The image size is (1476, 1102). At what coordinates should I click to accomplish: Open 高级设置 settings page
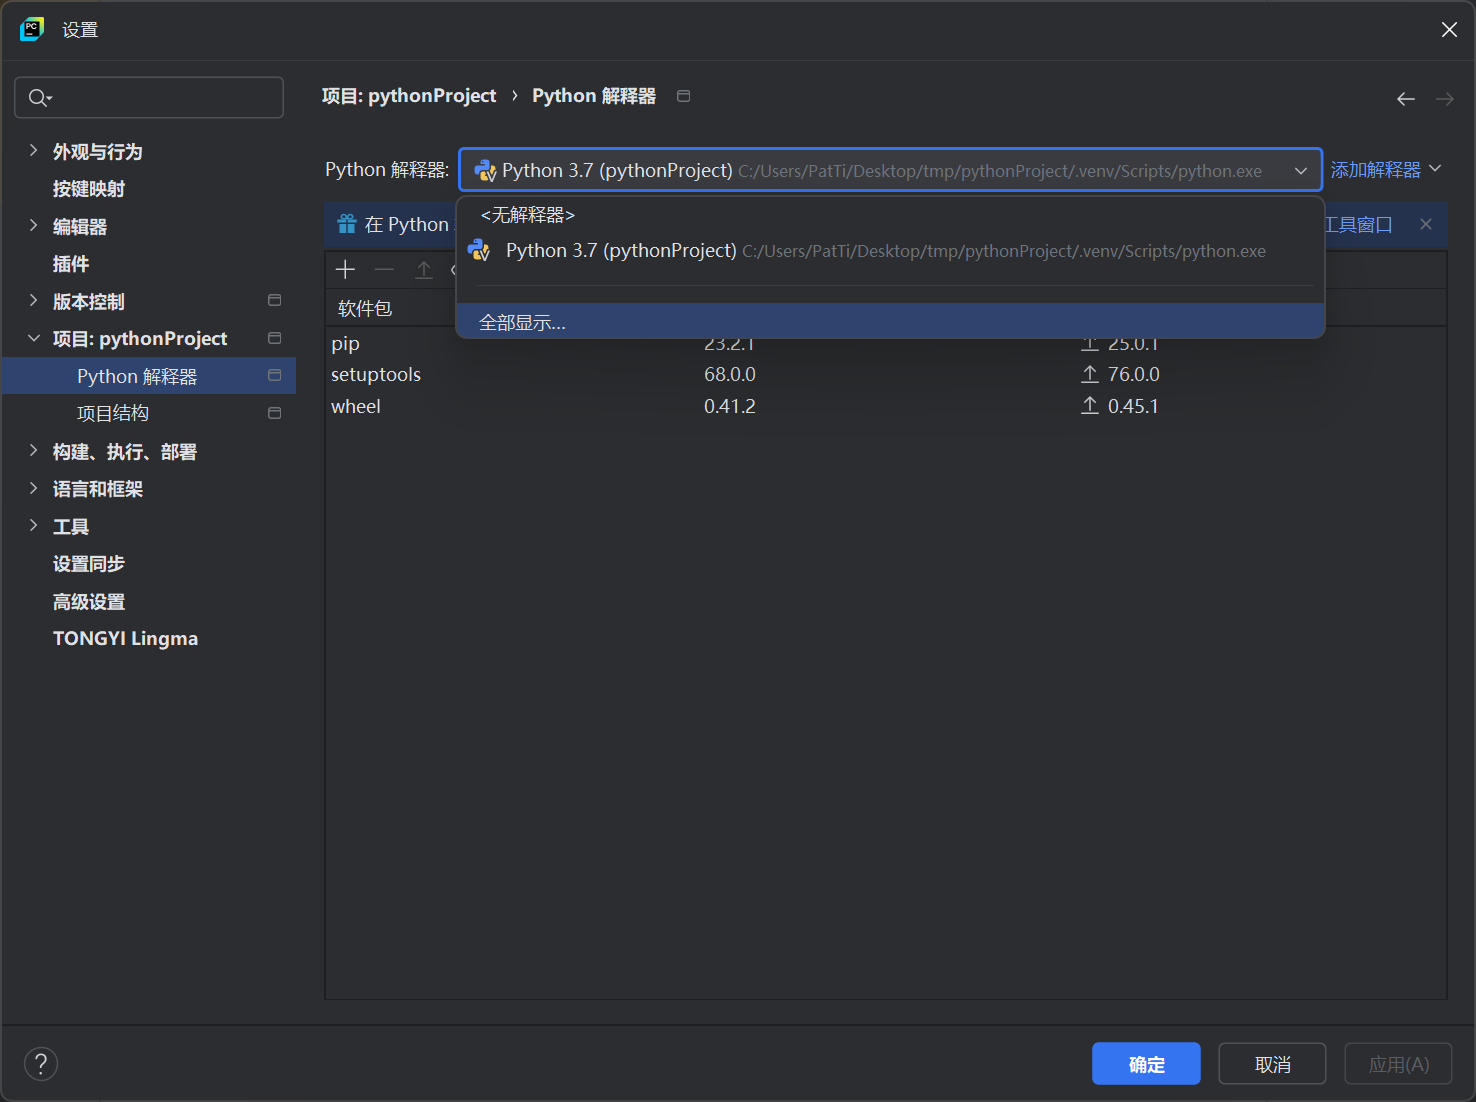point(89,602)
